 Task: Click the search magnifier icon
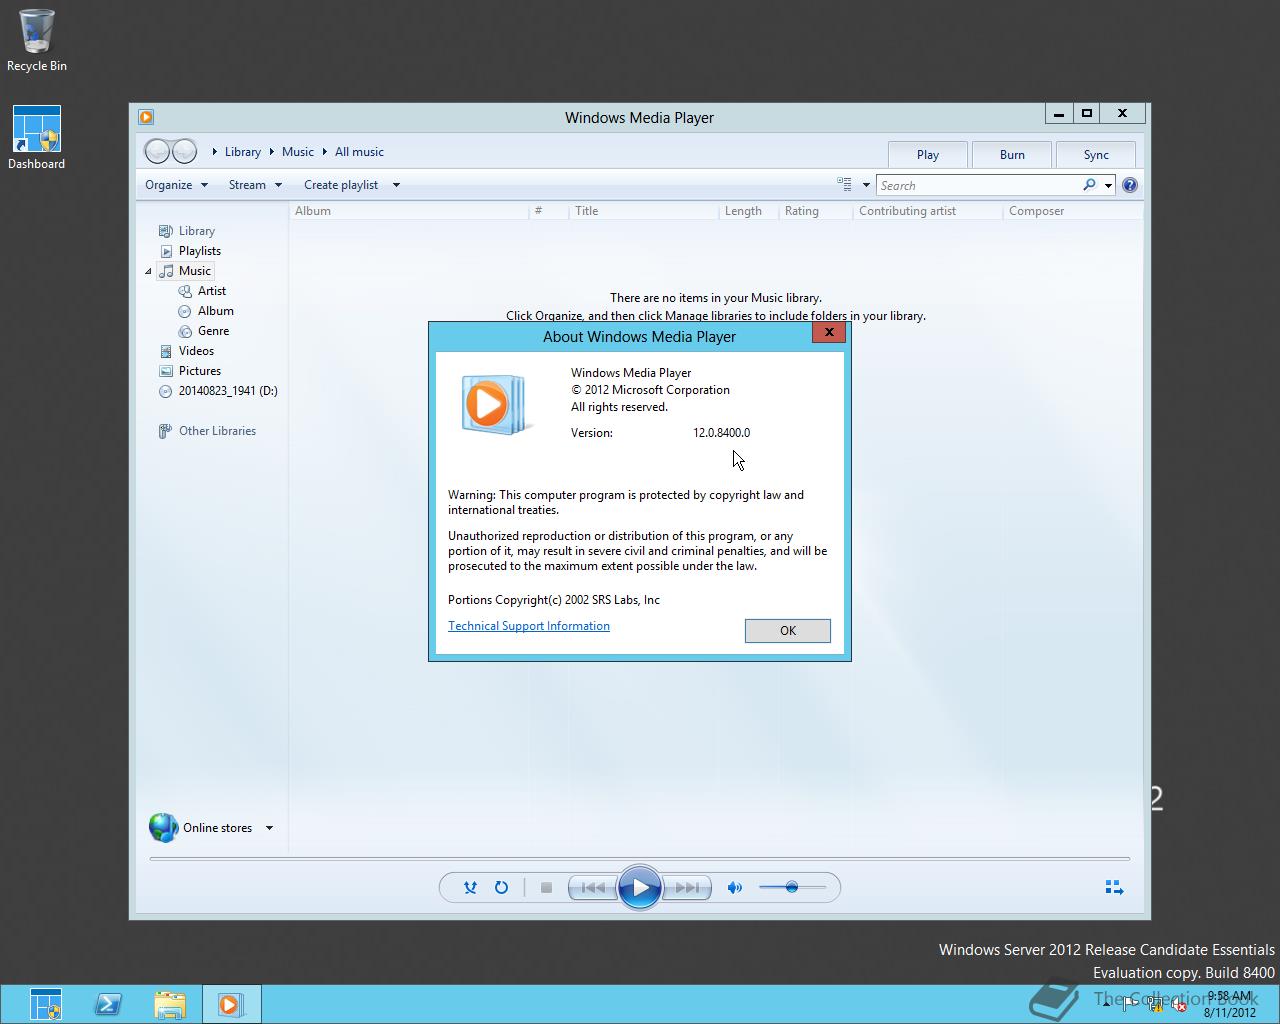click(x=1089, y=185)
